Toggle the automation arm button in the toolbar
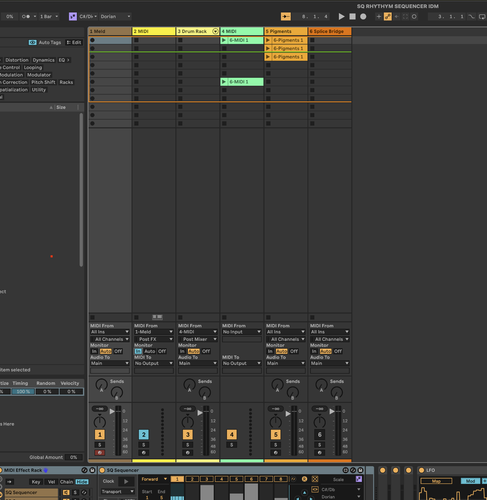Viewport: 487px width, 500px height. tap(388, 16)
